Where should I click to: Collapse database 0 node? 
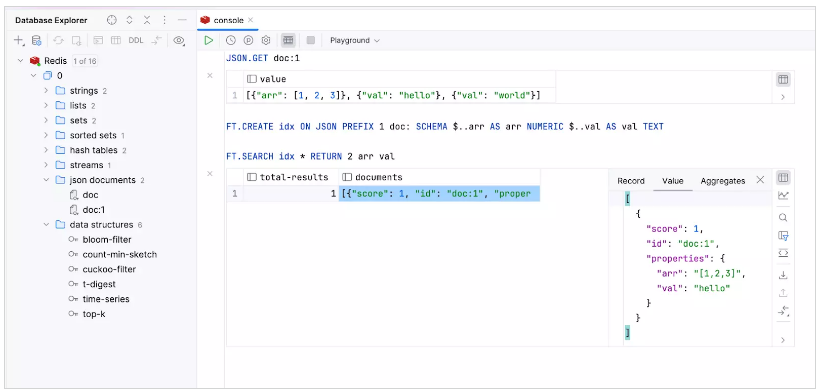click(x=34, y=75)
